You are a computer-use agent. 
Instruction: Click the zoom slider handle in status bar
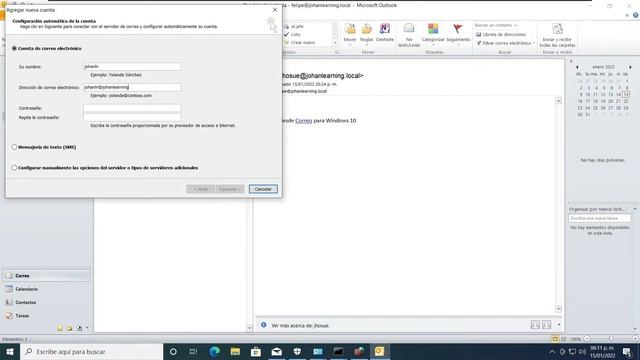[611, 339]
